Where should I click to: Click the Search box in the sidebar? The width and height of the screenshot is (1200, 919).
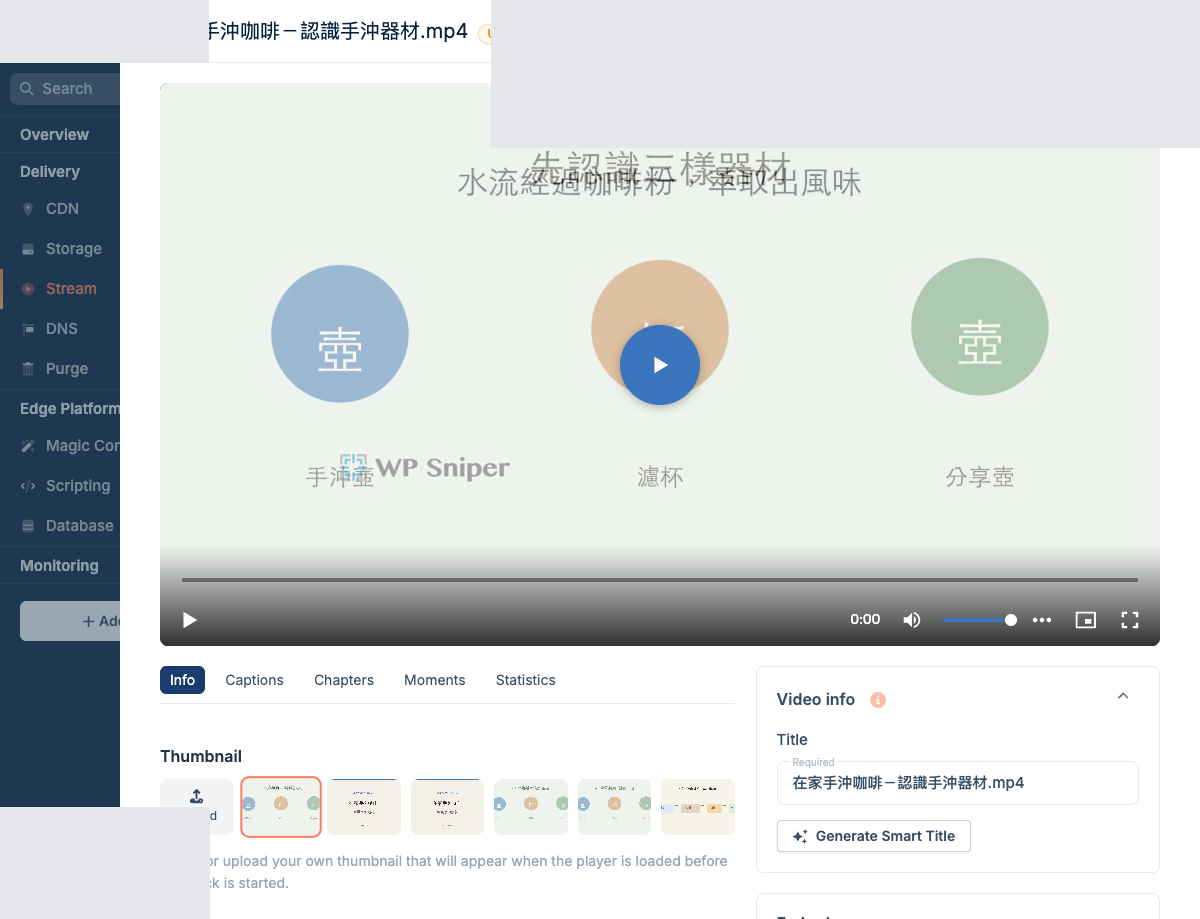tap(65, 89)
